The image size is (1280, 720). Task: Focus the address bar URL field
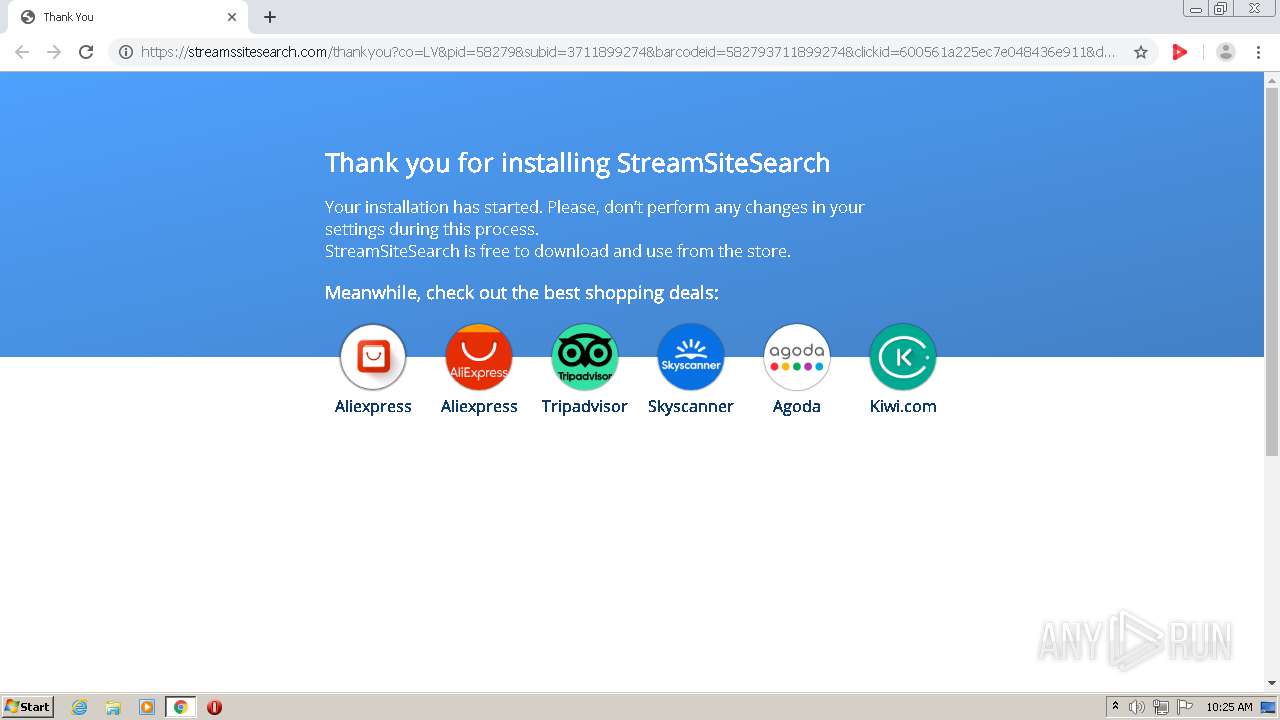(x=628, y=52)
